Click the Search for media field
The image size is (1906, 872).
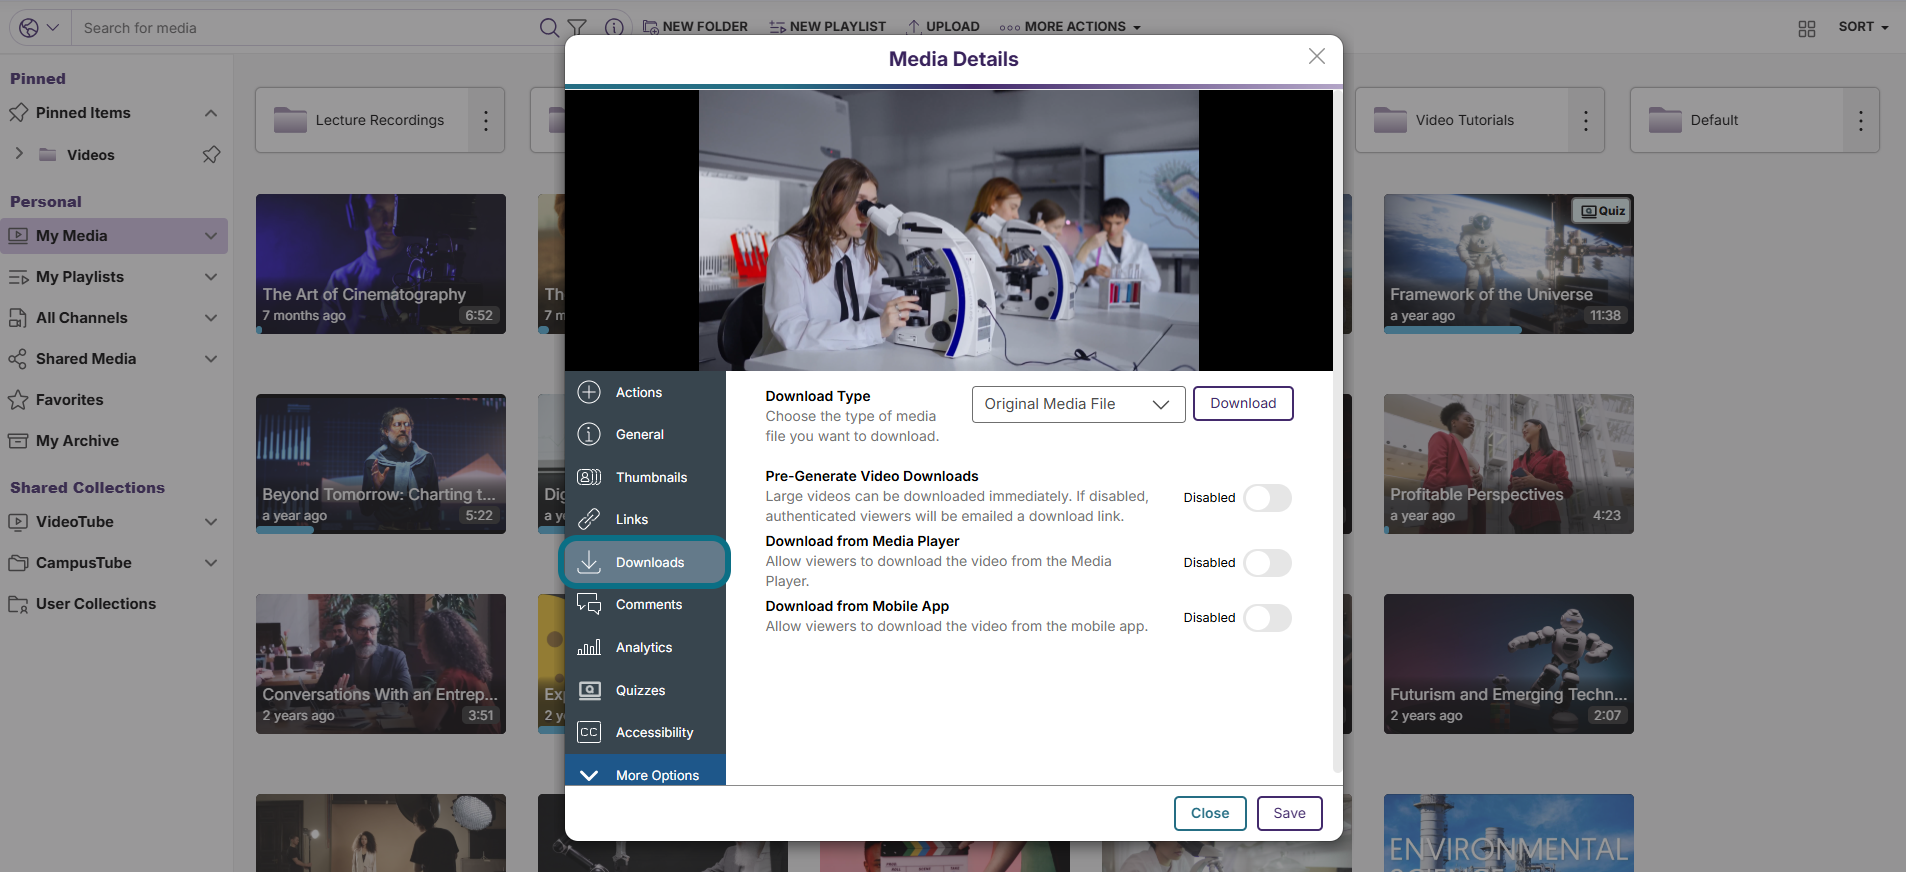click(305, 28)
